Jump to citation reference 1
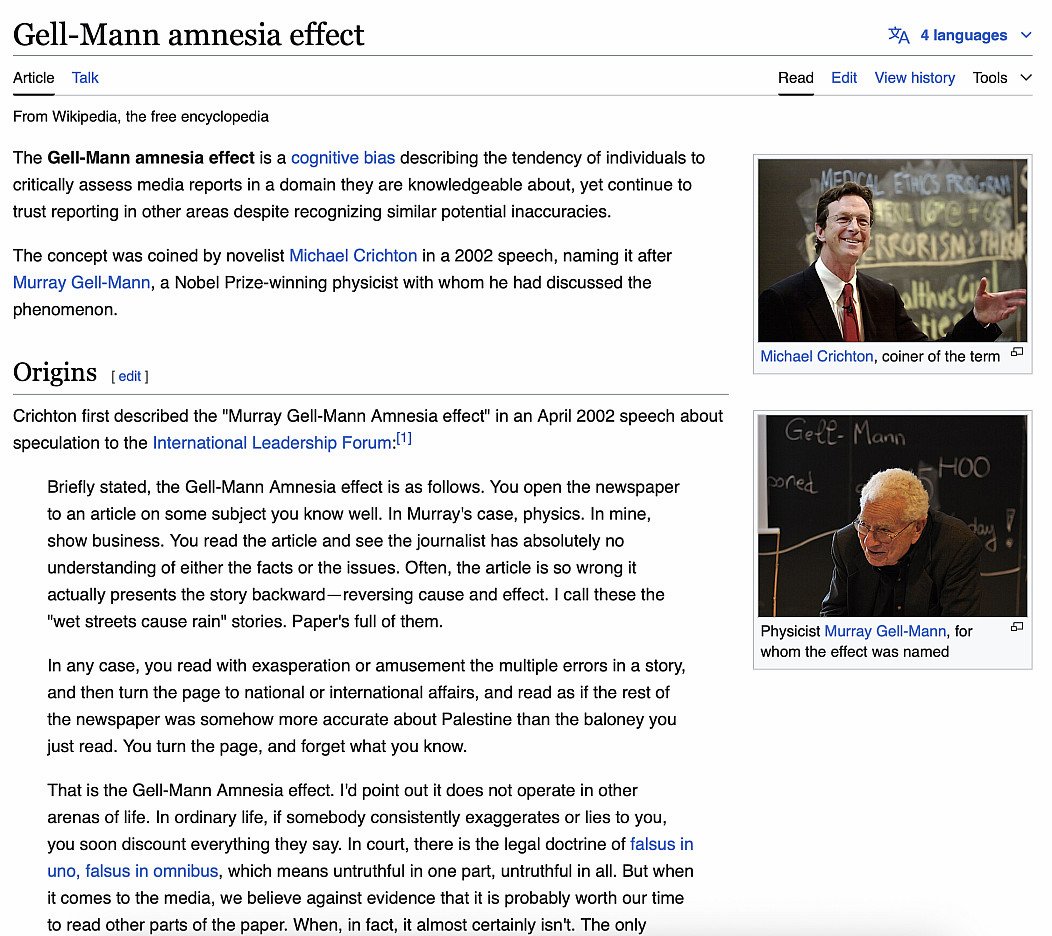 (404, 439)
